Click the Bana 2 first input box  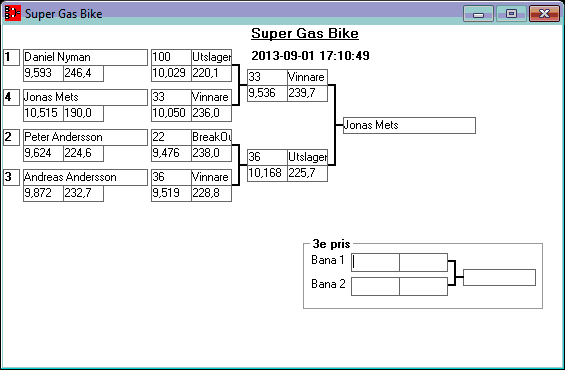click(375, 286)
